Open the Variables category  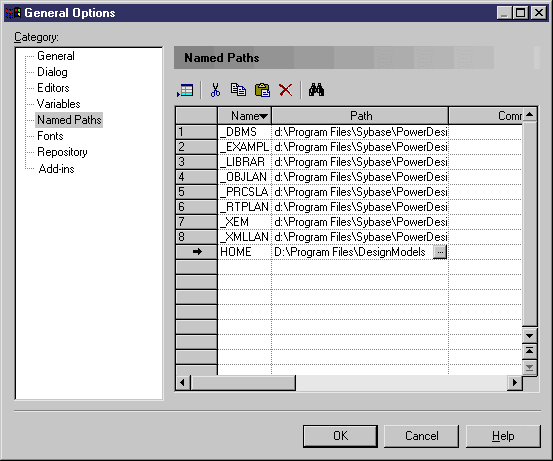click(59, 104)
